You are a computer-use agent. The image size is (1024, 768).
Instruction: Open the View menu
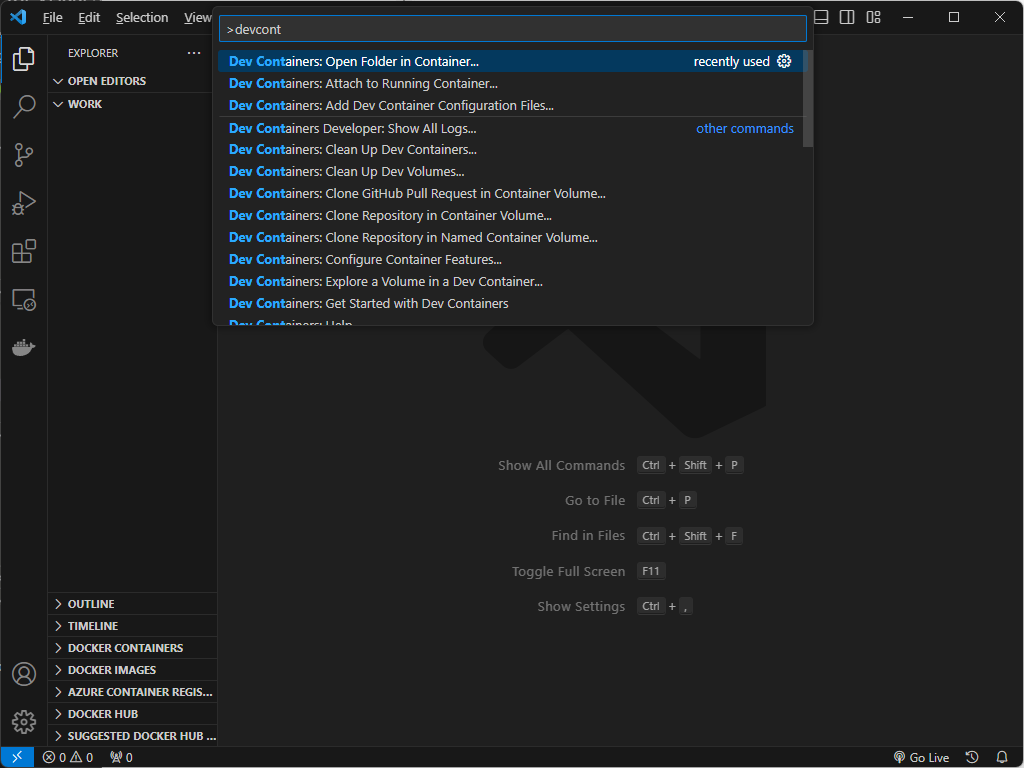(197, 18)
